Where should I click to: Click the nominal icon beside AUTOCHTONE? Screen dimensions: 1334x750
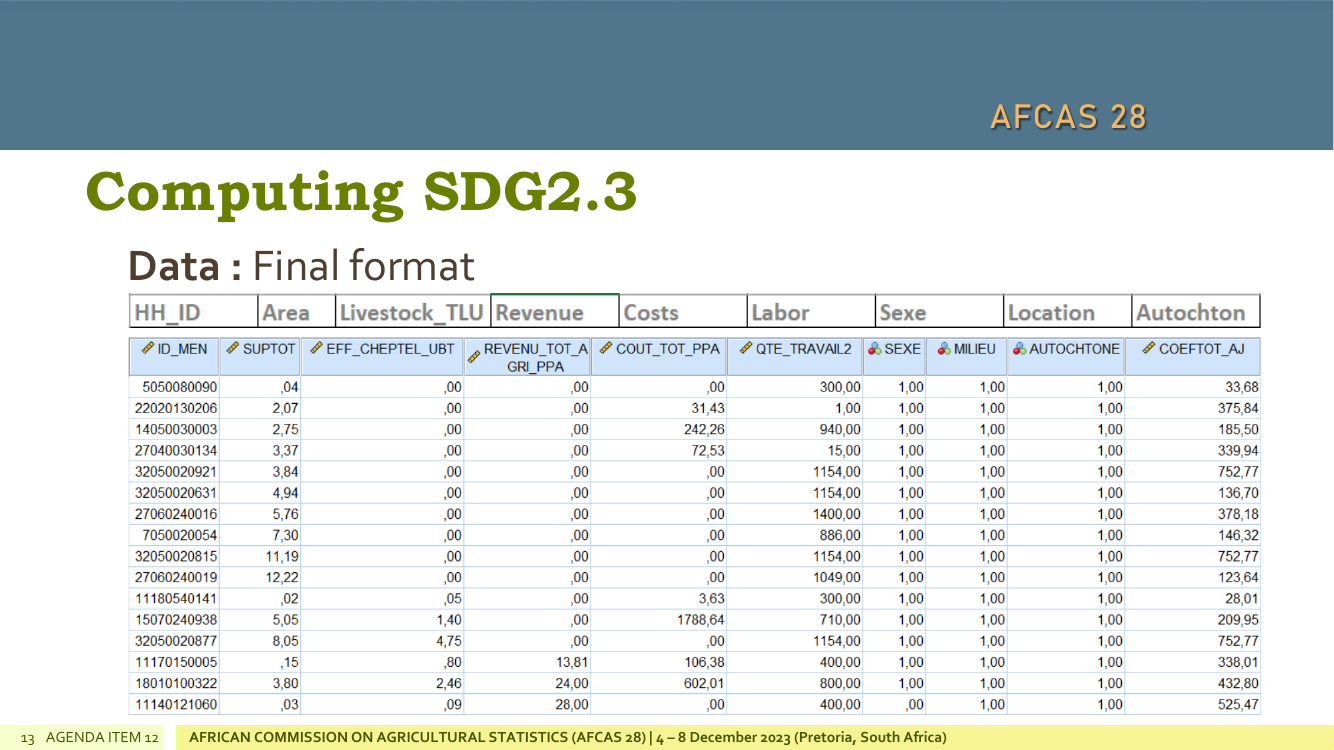[1019, 349]
